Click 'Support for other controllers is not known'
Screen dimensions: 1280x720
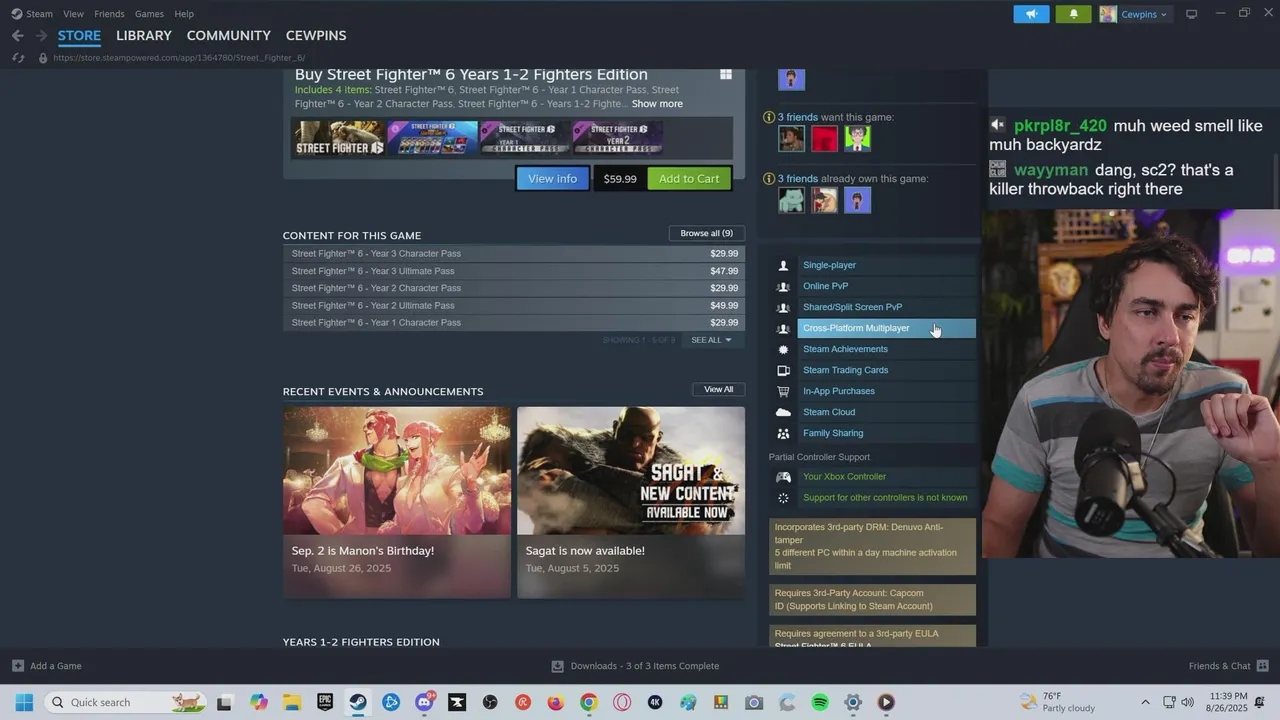(x=885, y=498)
